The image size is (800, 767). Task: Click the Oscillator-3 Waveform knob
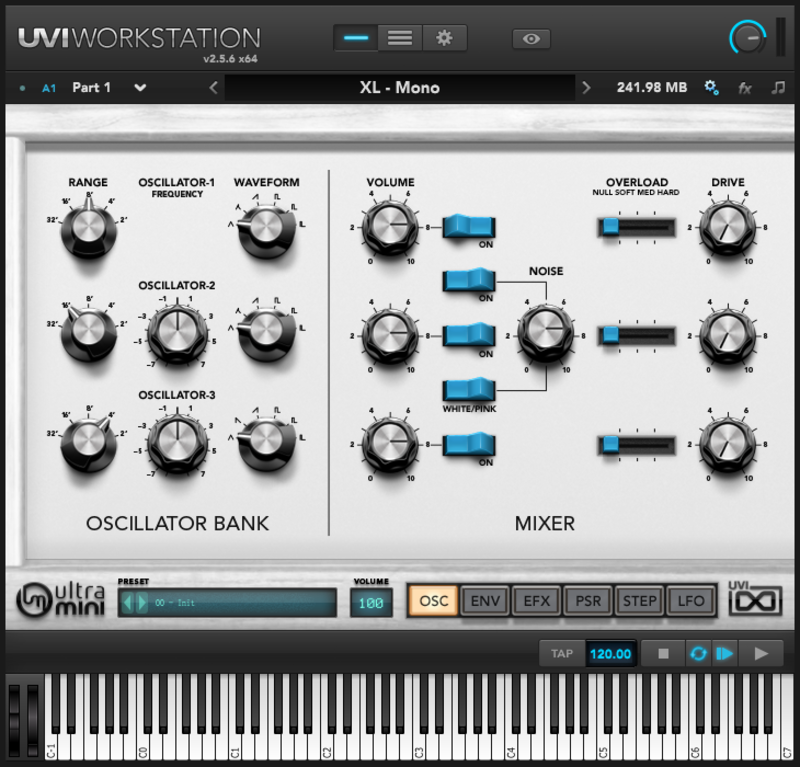tap(266, 441)
